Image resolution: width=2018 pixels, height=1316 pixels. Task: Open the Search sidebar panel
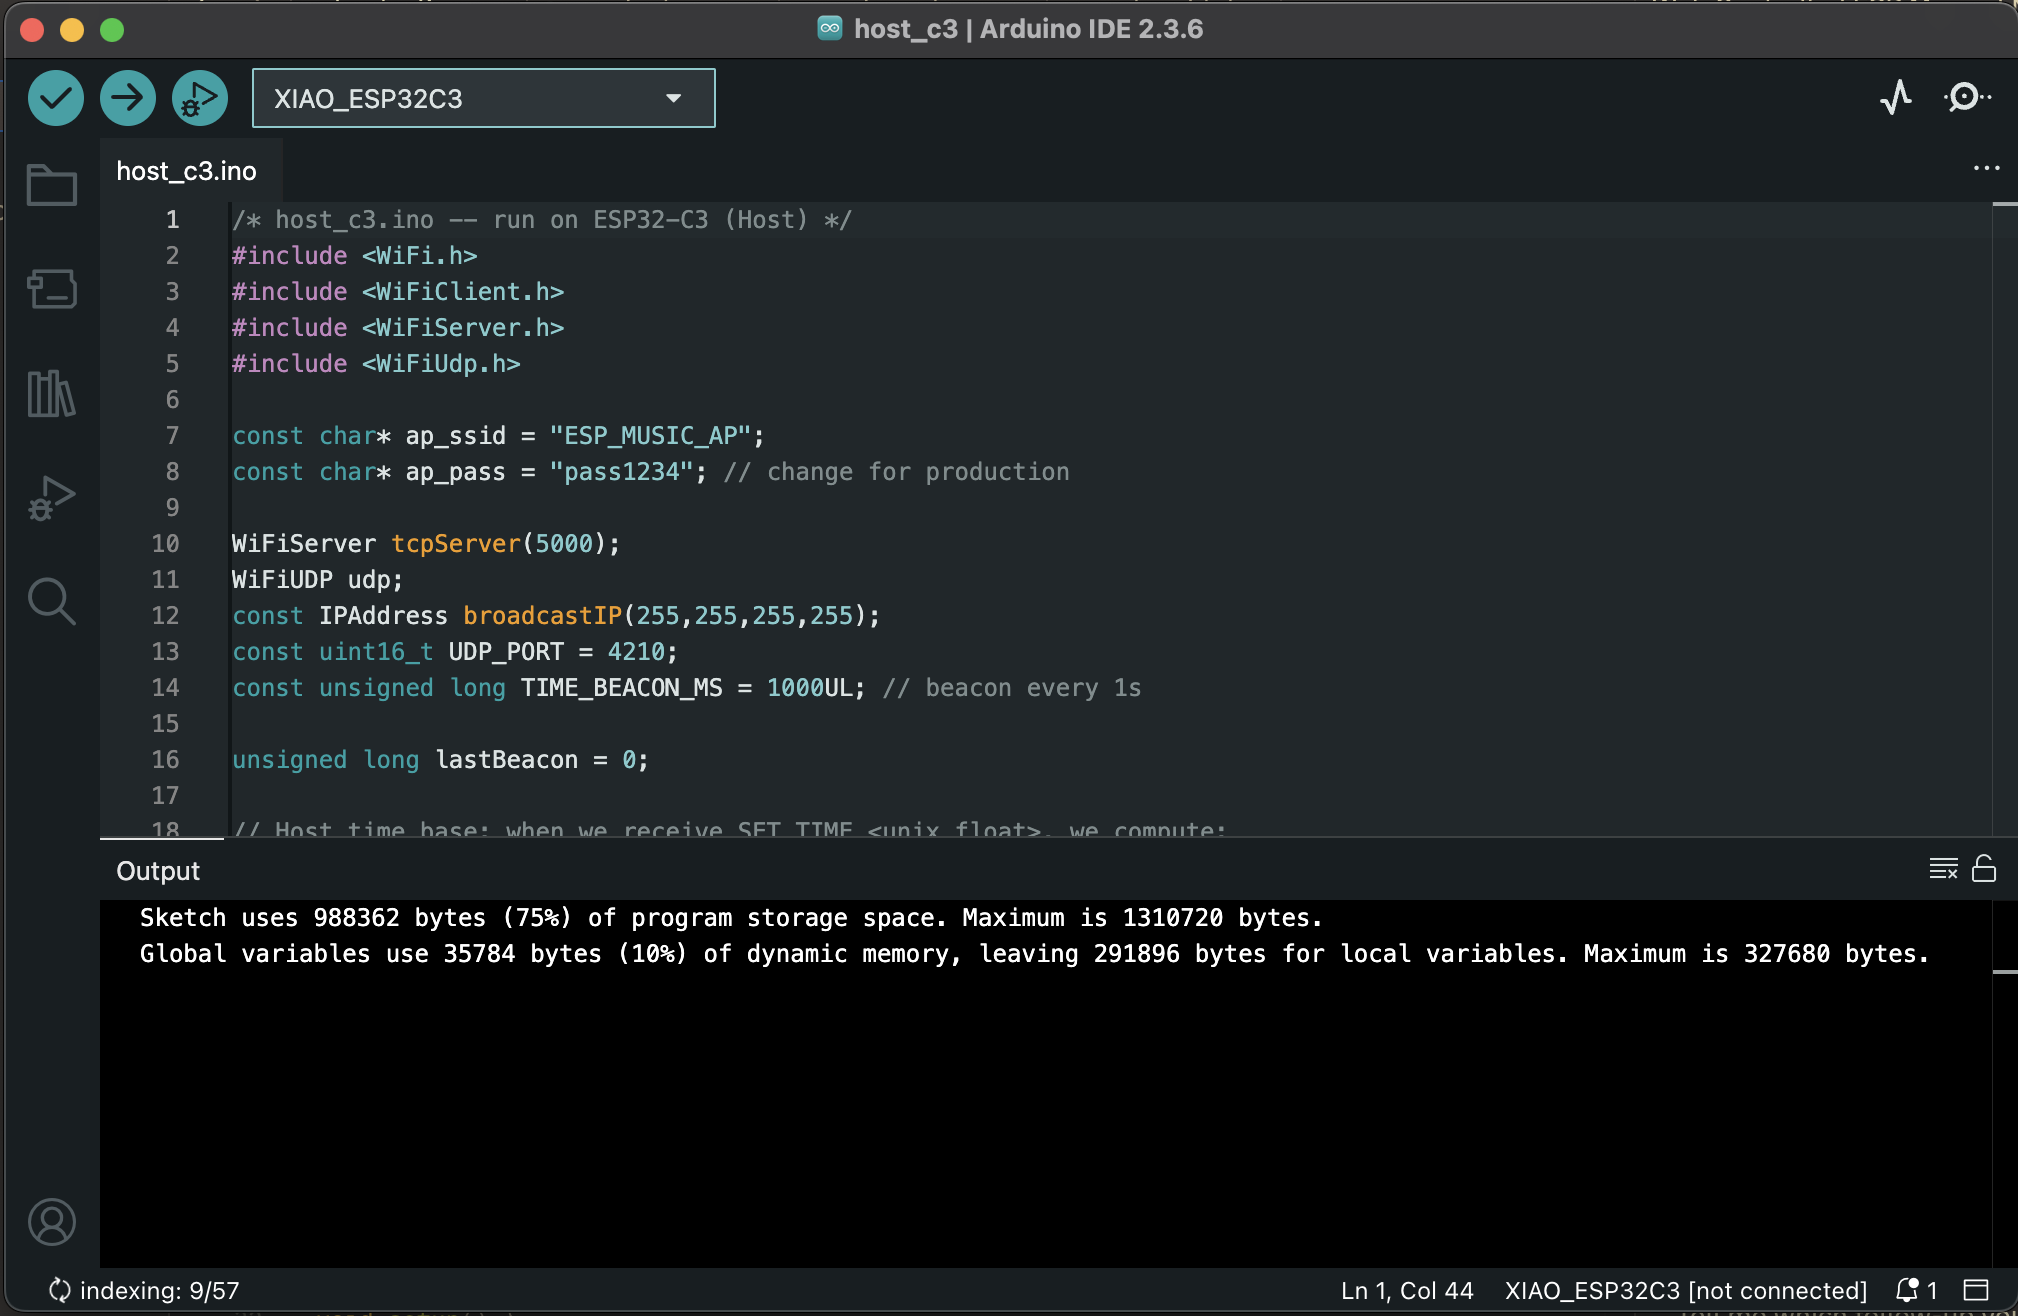click(x=52, y=601)
